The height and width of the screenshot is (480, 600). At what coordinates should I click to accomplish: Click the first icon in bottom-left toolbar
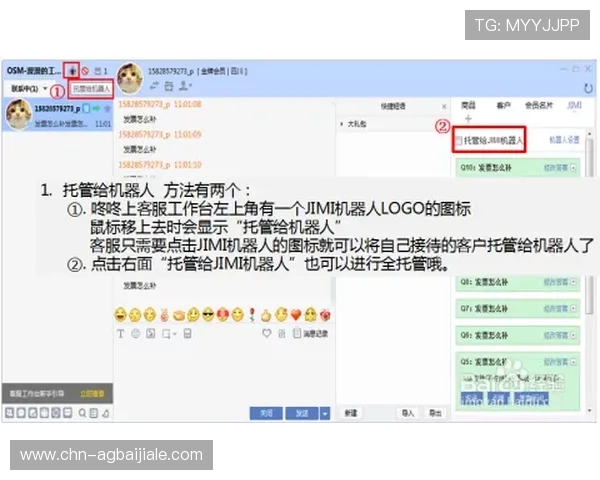click(x=9, y=413)
